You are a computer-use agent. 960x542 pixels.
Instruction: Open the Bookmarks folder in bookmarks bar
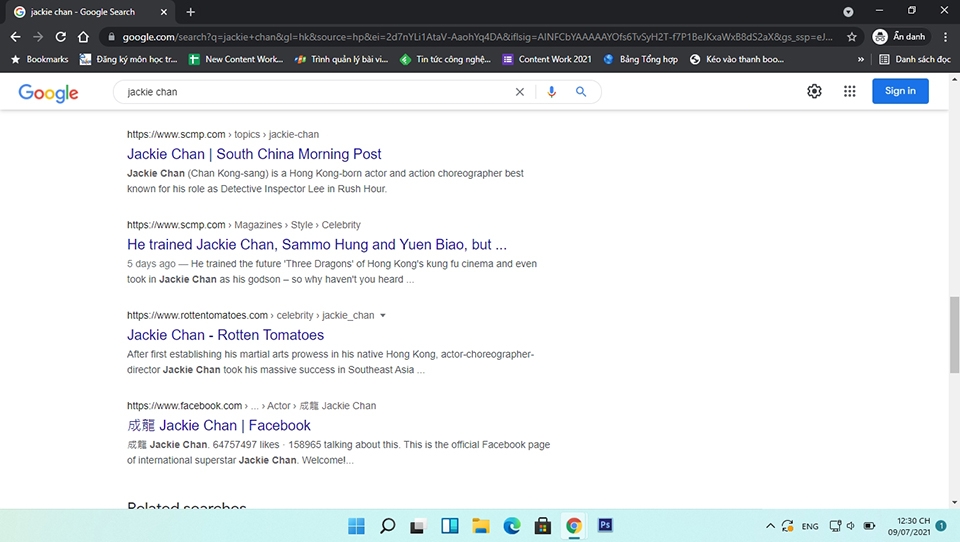pyautogui.click(x=40, y=59)
